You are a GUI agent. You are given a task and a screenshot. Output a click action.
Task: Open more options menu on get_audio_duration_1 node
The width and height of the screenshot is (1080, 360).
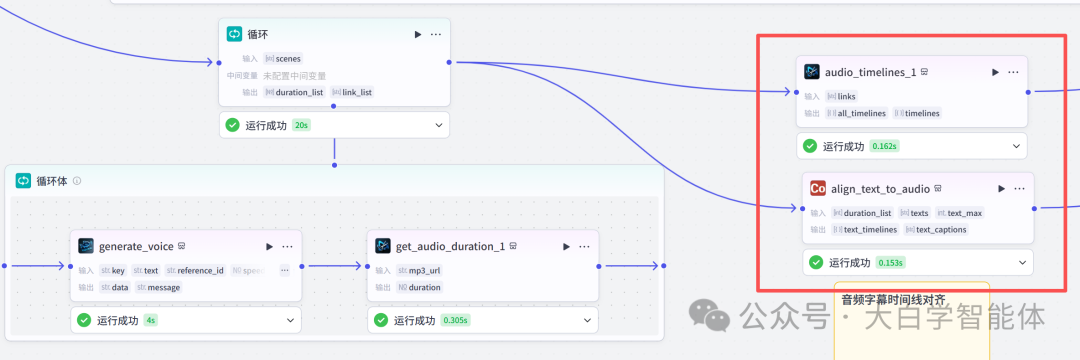[584, 246]
